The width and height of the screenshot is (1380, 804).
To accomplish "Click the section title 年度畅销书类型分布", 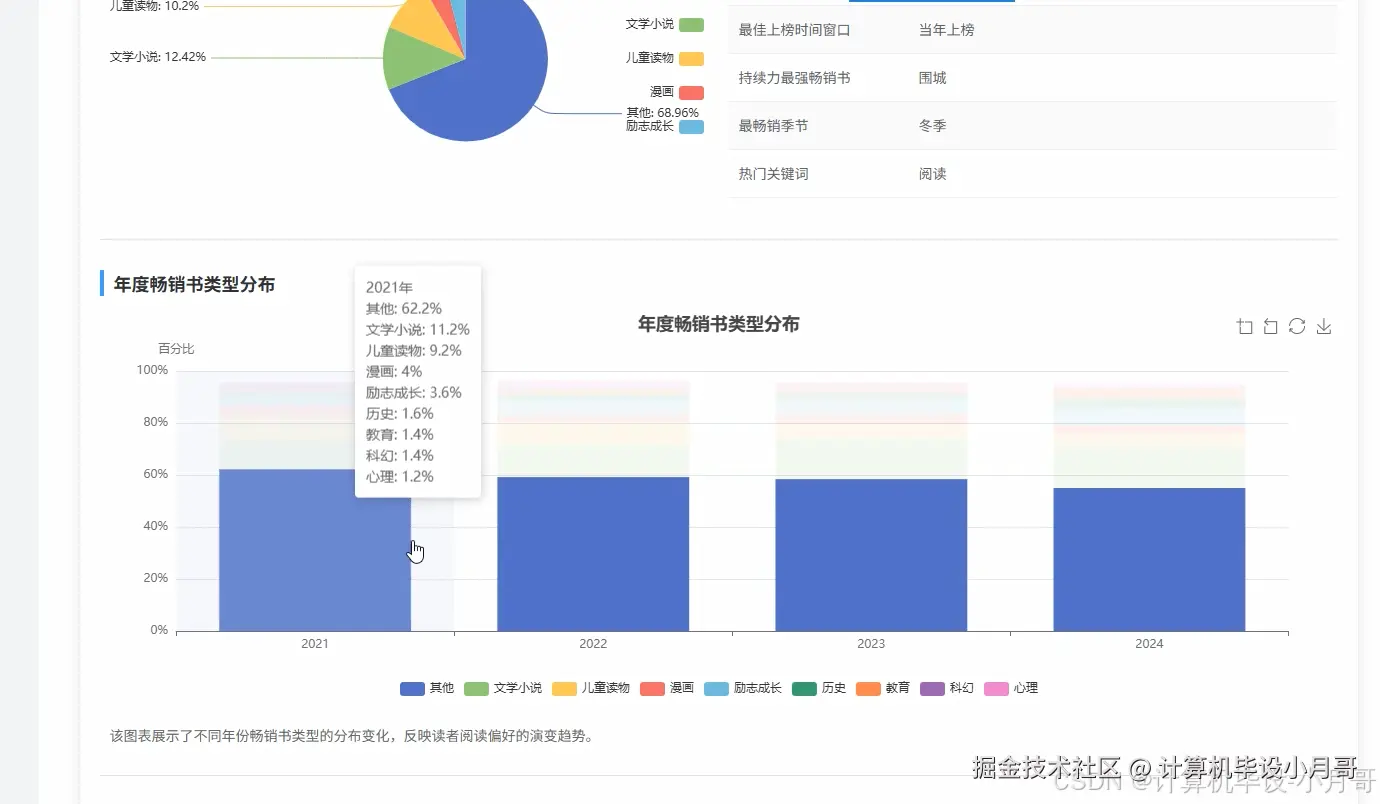I will [194, 284].
